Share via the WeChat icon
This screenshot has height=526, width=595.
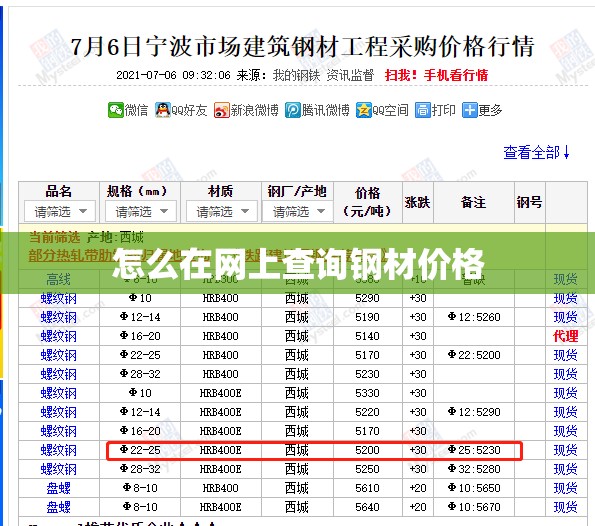tap(115, 110)
